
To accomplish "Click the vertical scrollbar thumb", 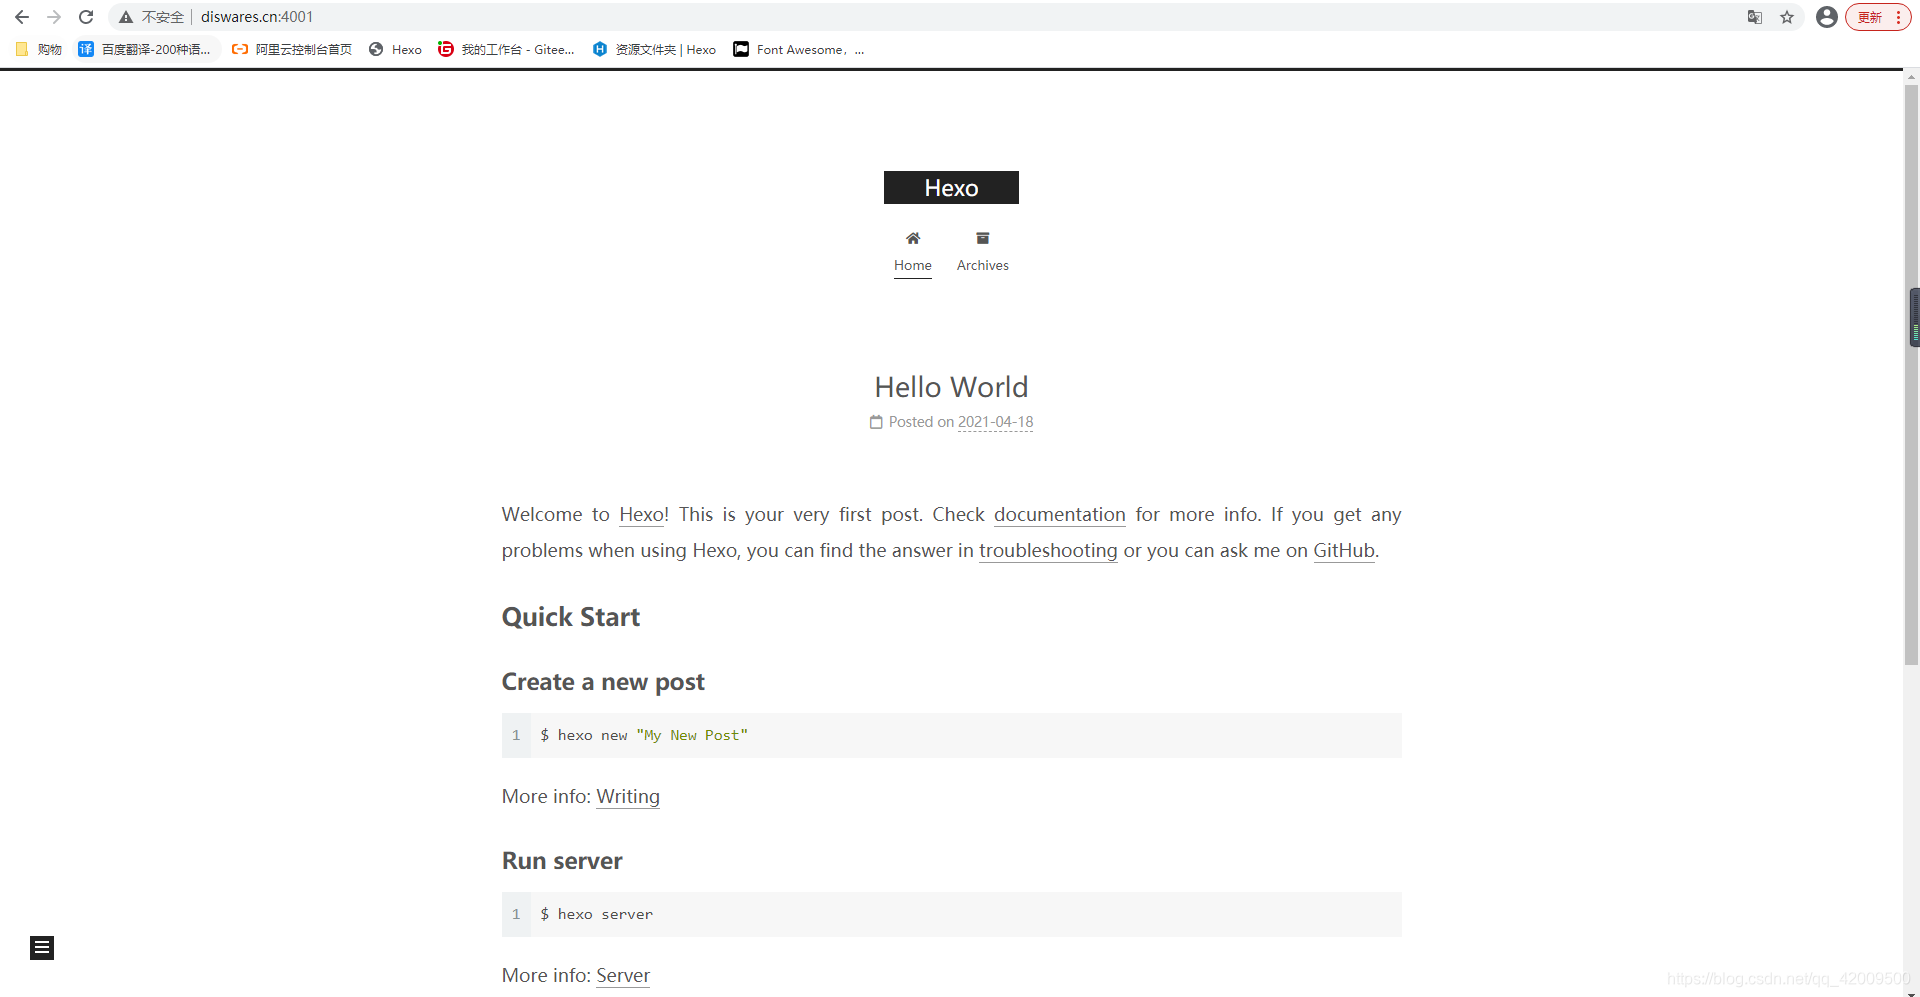I will (x=1911, y=375).
